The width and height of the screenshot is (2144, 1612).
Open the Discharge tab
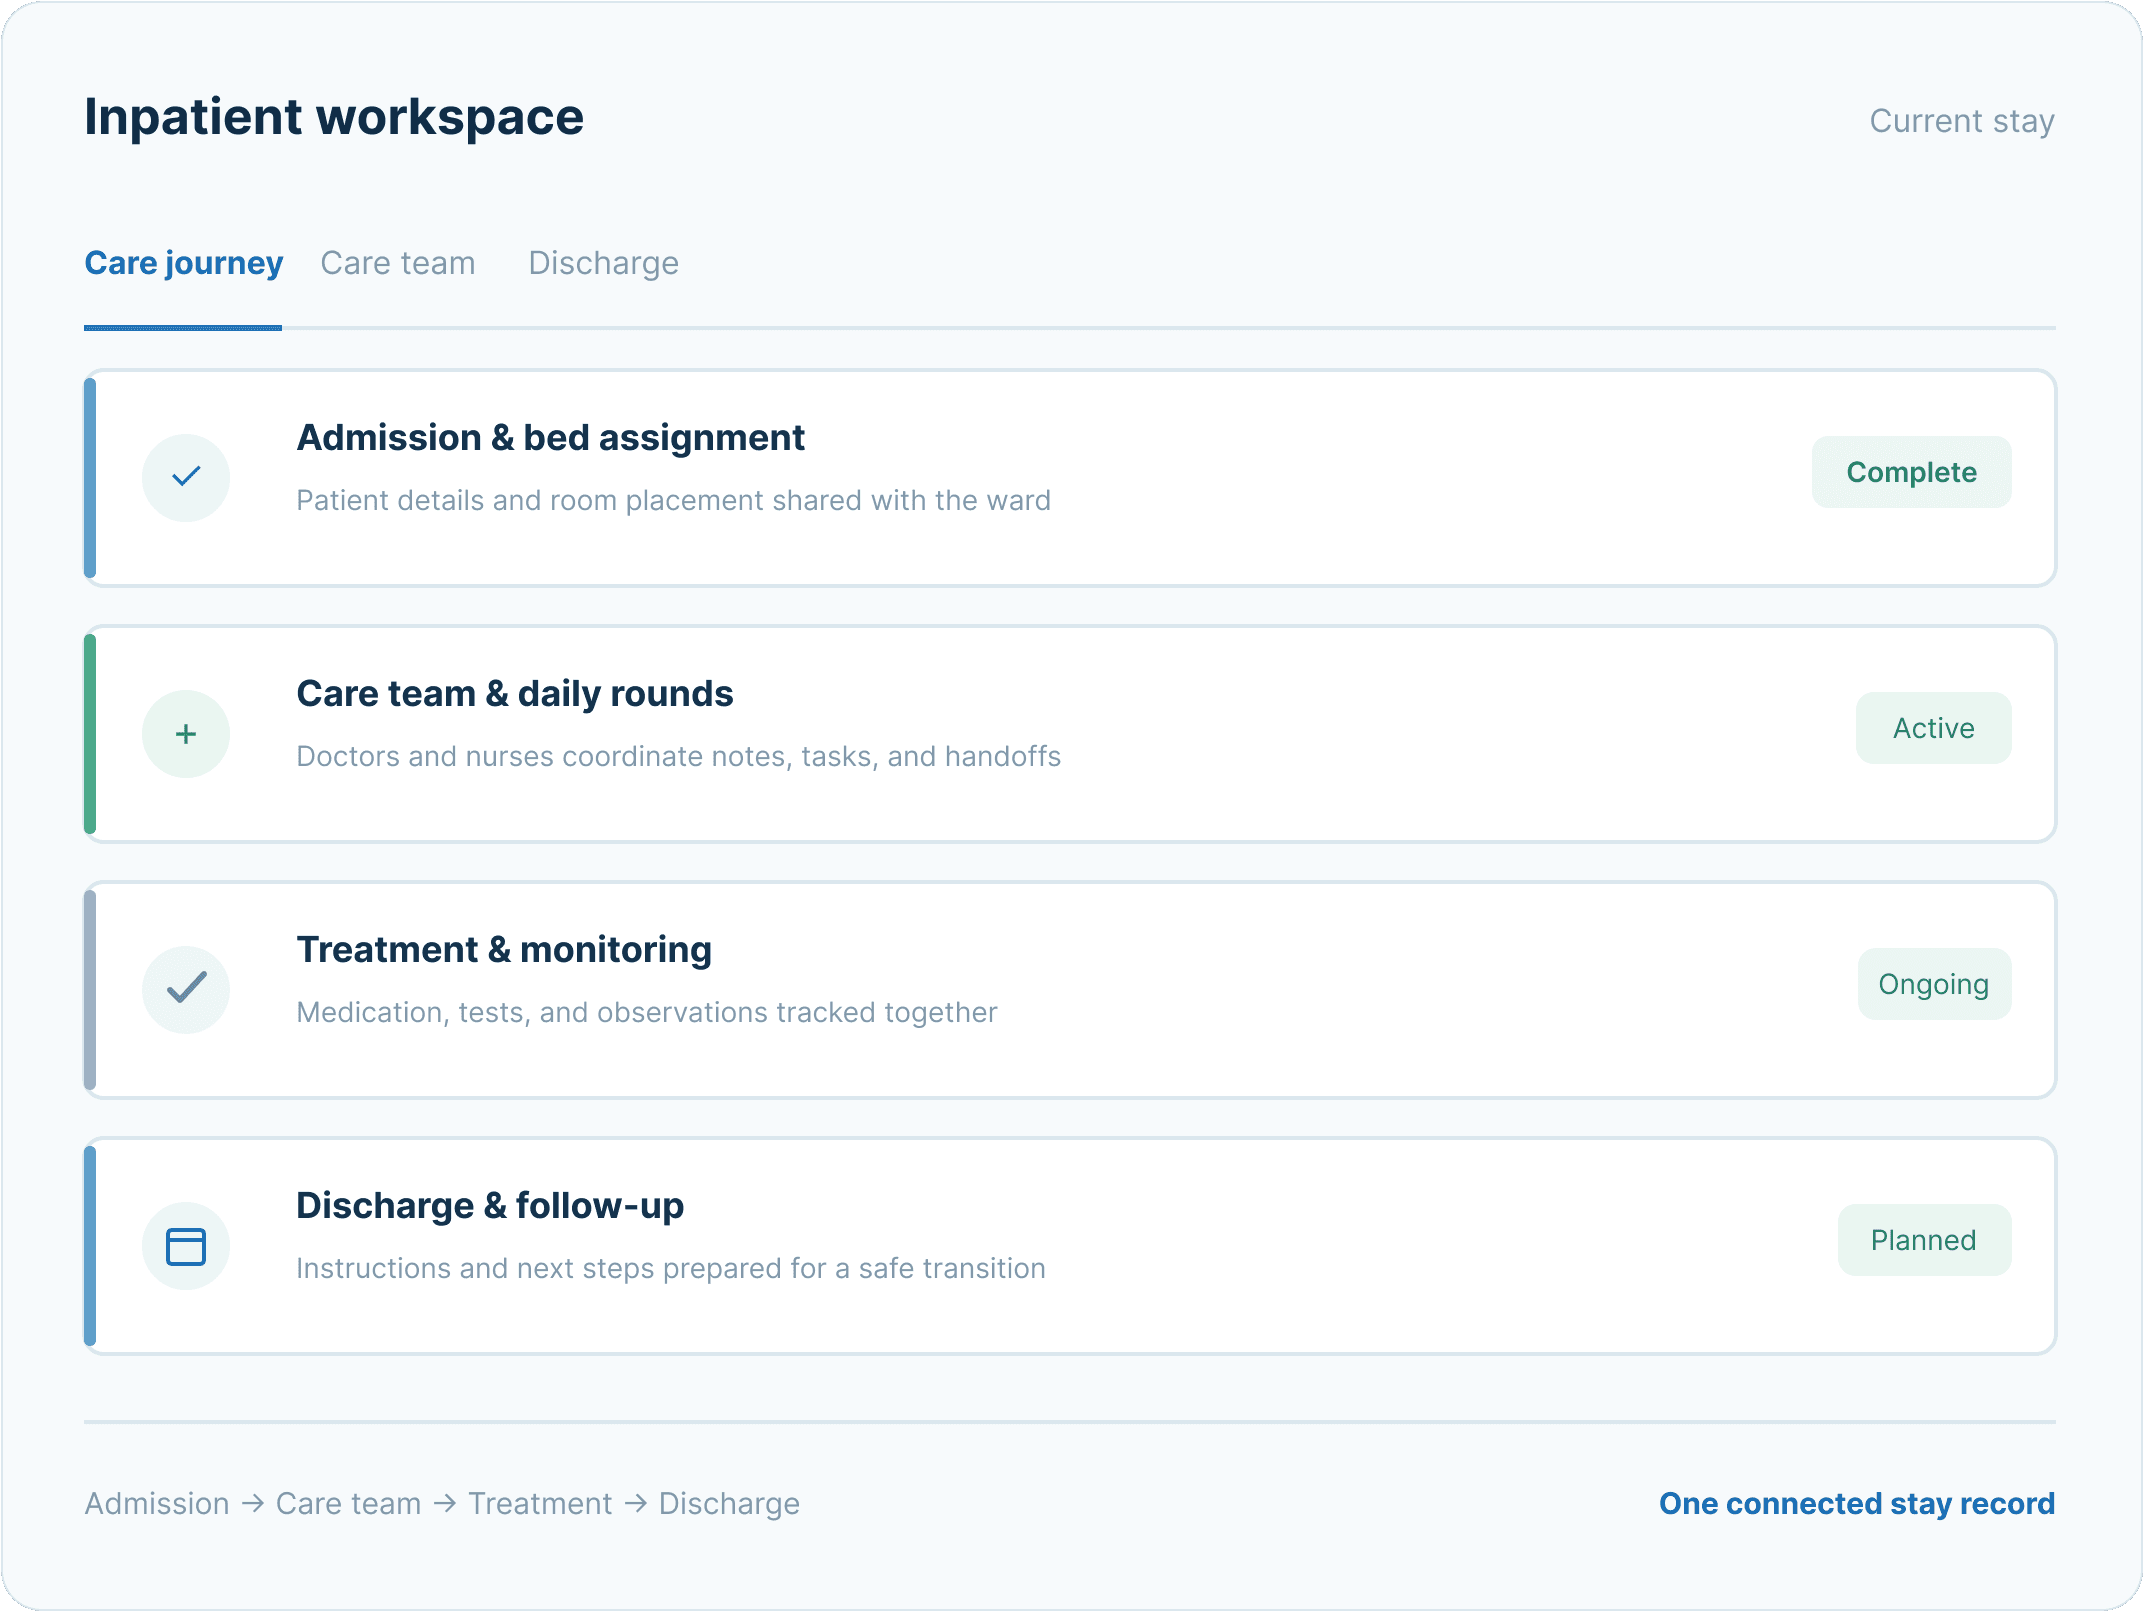pos(603,263)
